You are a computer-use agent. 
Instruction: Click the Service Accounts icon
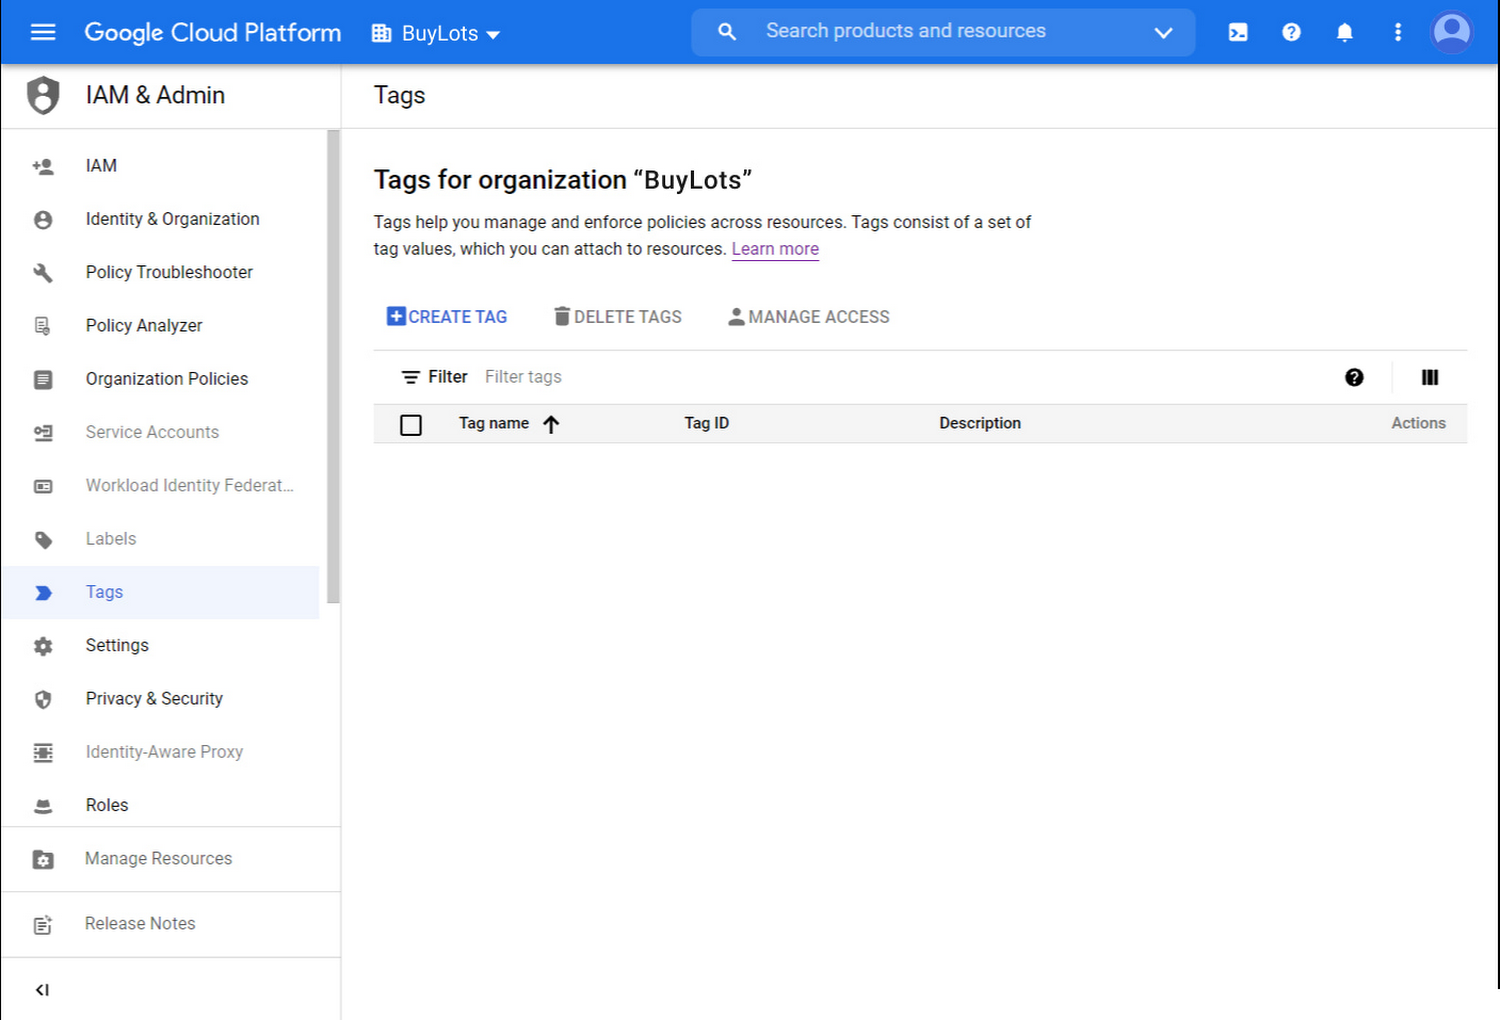[43, 432]
